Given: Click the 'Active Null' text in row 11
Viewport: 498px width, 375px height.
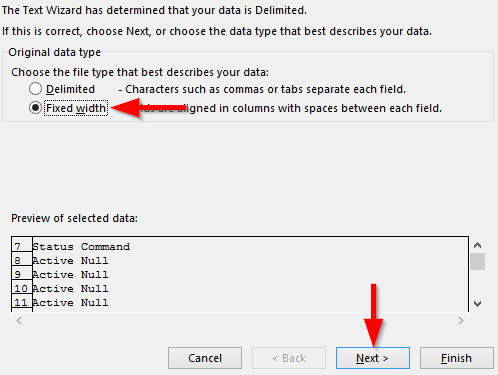Looking at the screenshot, I should [70, 303].
